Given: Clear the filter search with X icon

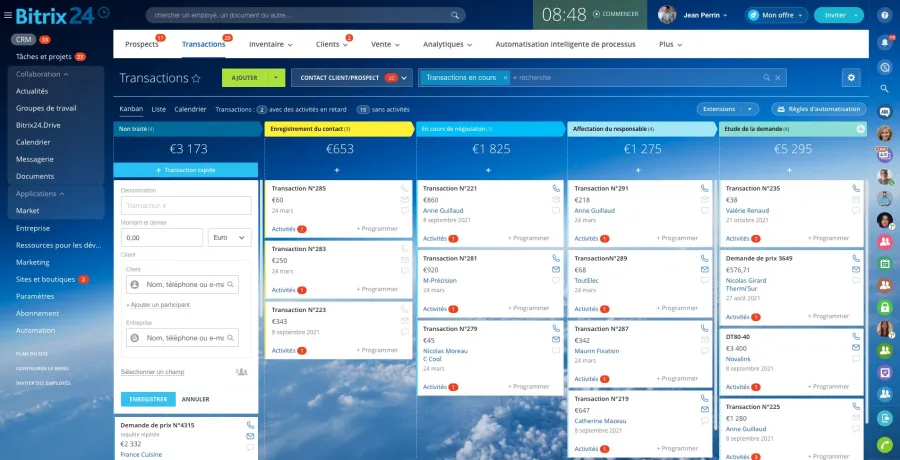Looking at the screenshot, I should 778,78.
